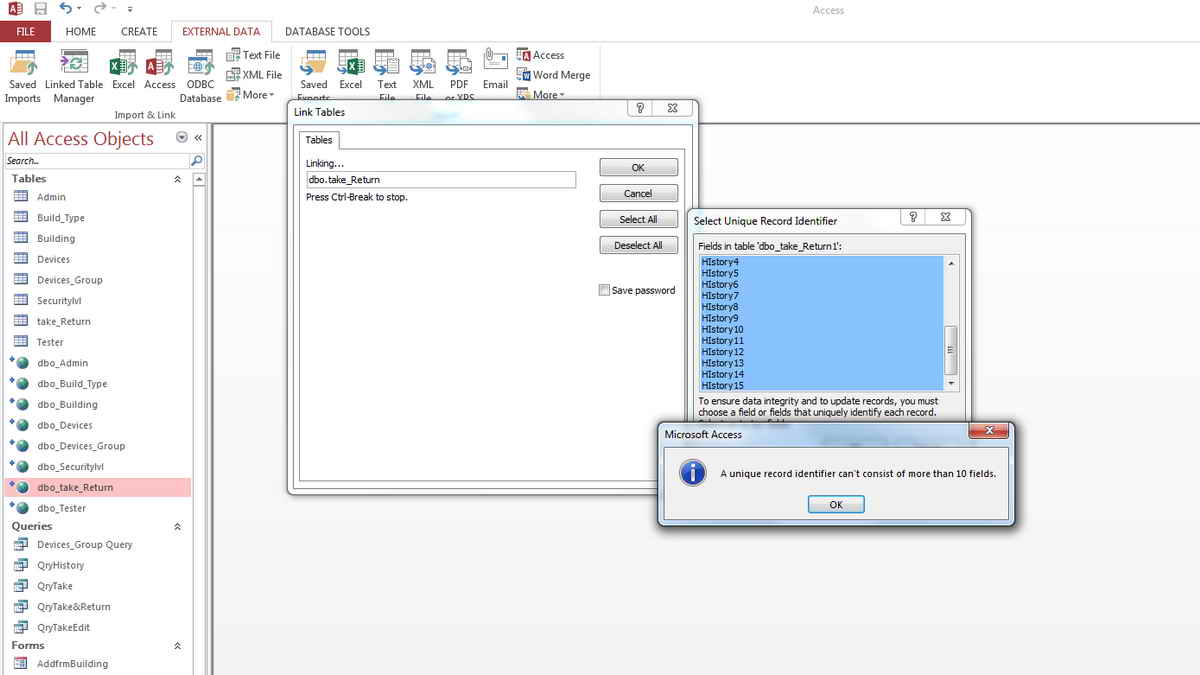Screen dimensions: 1200x675
Task: Open Saved Exports in the ribbon
Action: pyautogui.click(x=314, y=74)
